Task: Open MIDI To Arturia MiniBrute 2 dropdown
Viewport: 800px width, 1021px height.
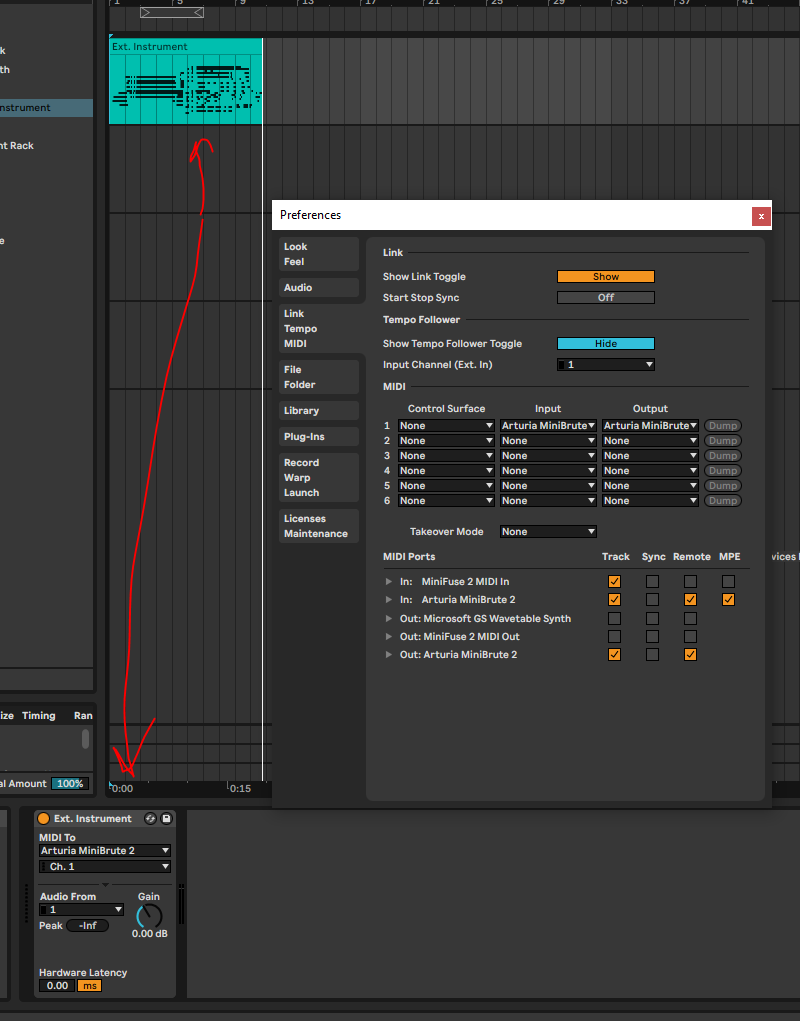Action: 105,850
